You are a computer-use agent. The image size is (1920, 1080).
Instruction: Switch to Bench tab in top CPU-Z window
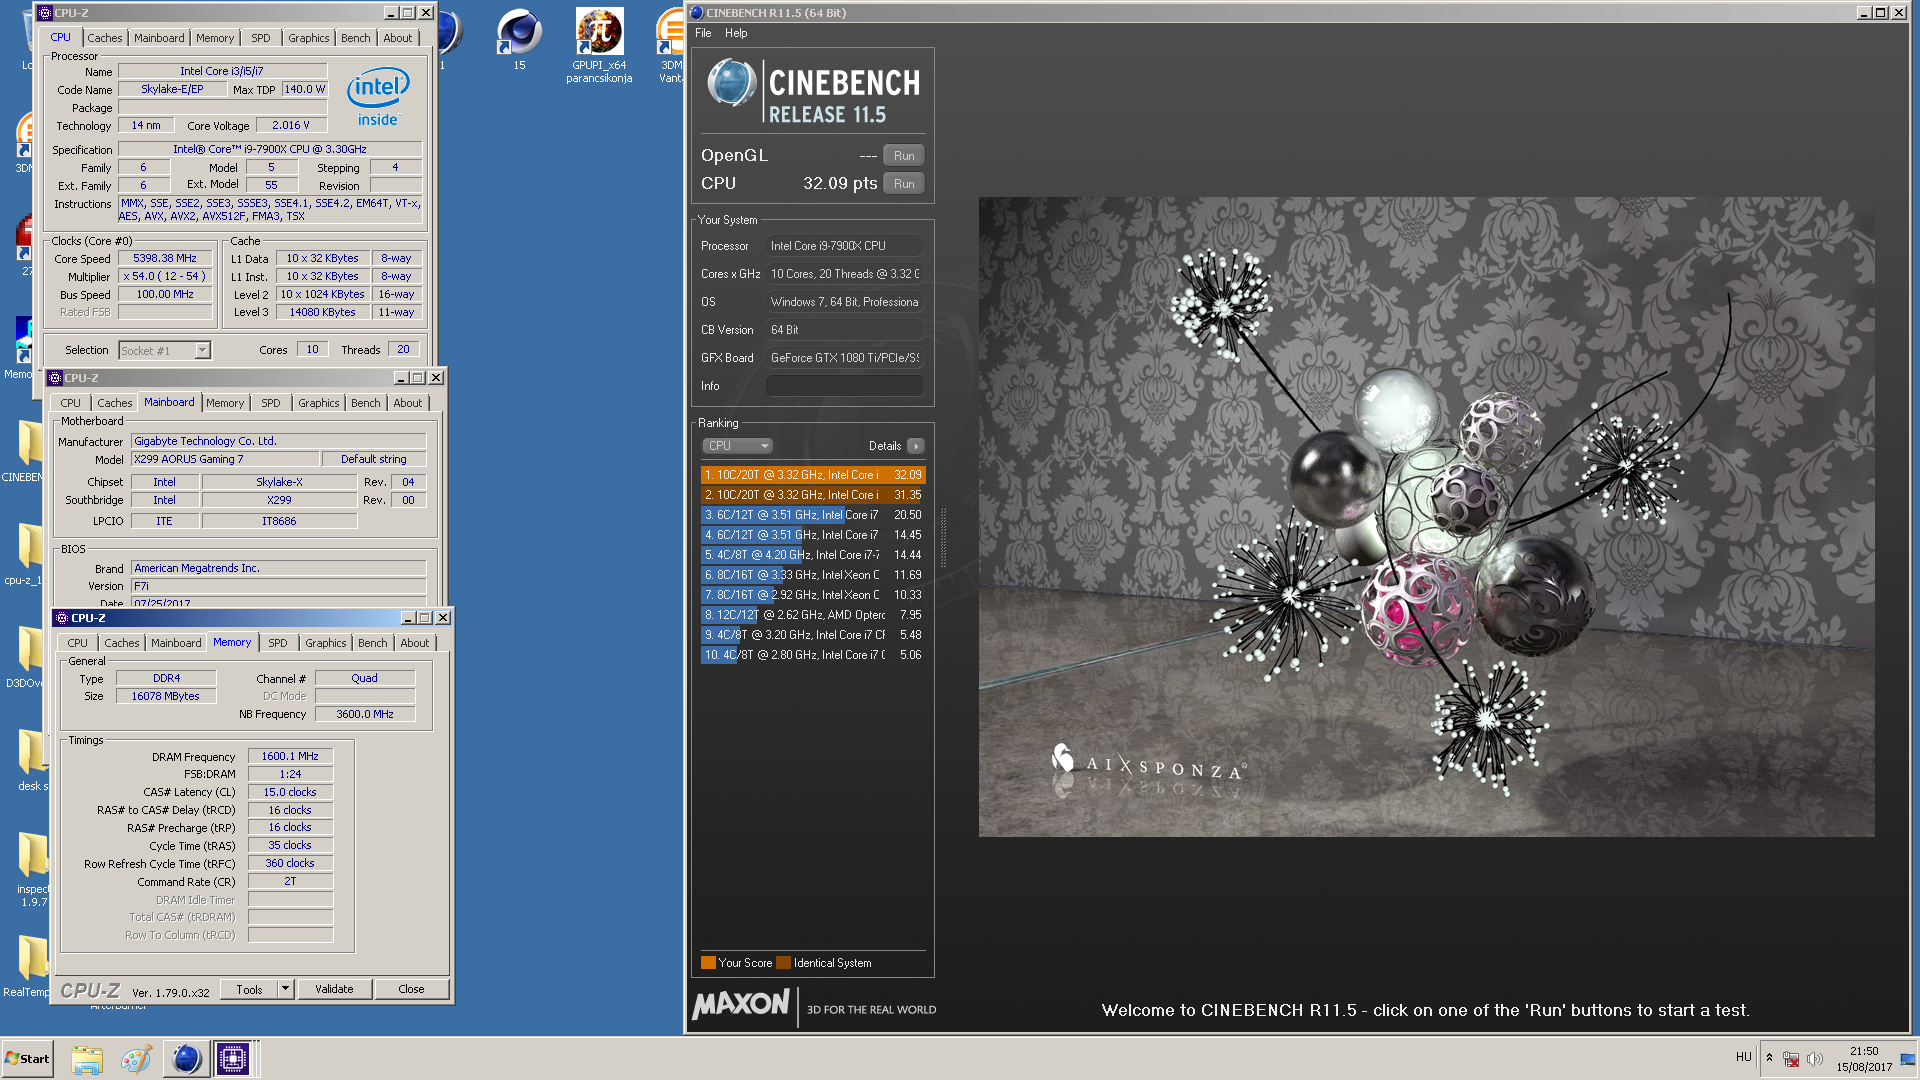[356, 38]
